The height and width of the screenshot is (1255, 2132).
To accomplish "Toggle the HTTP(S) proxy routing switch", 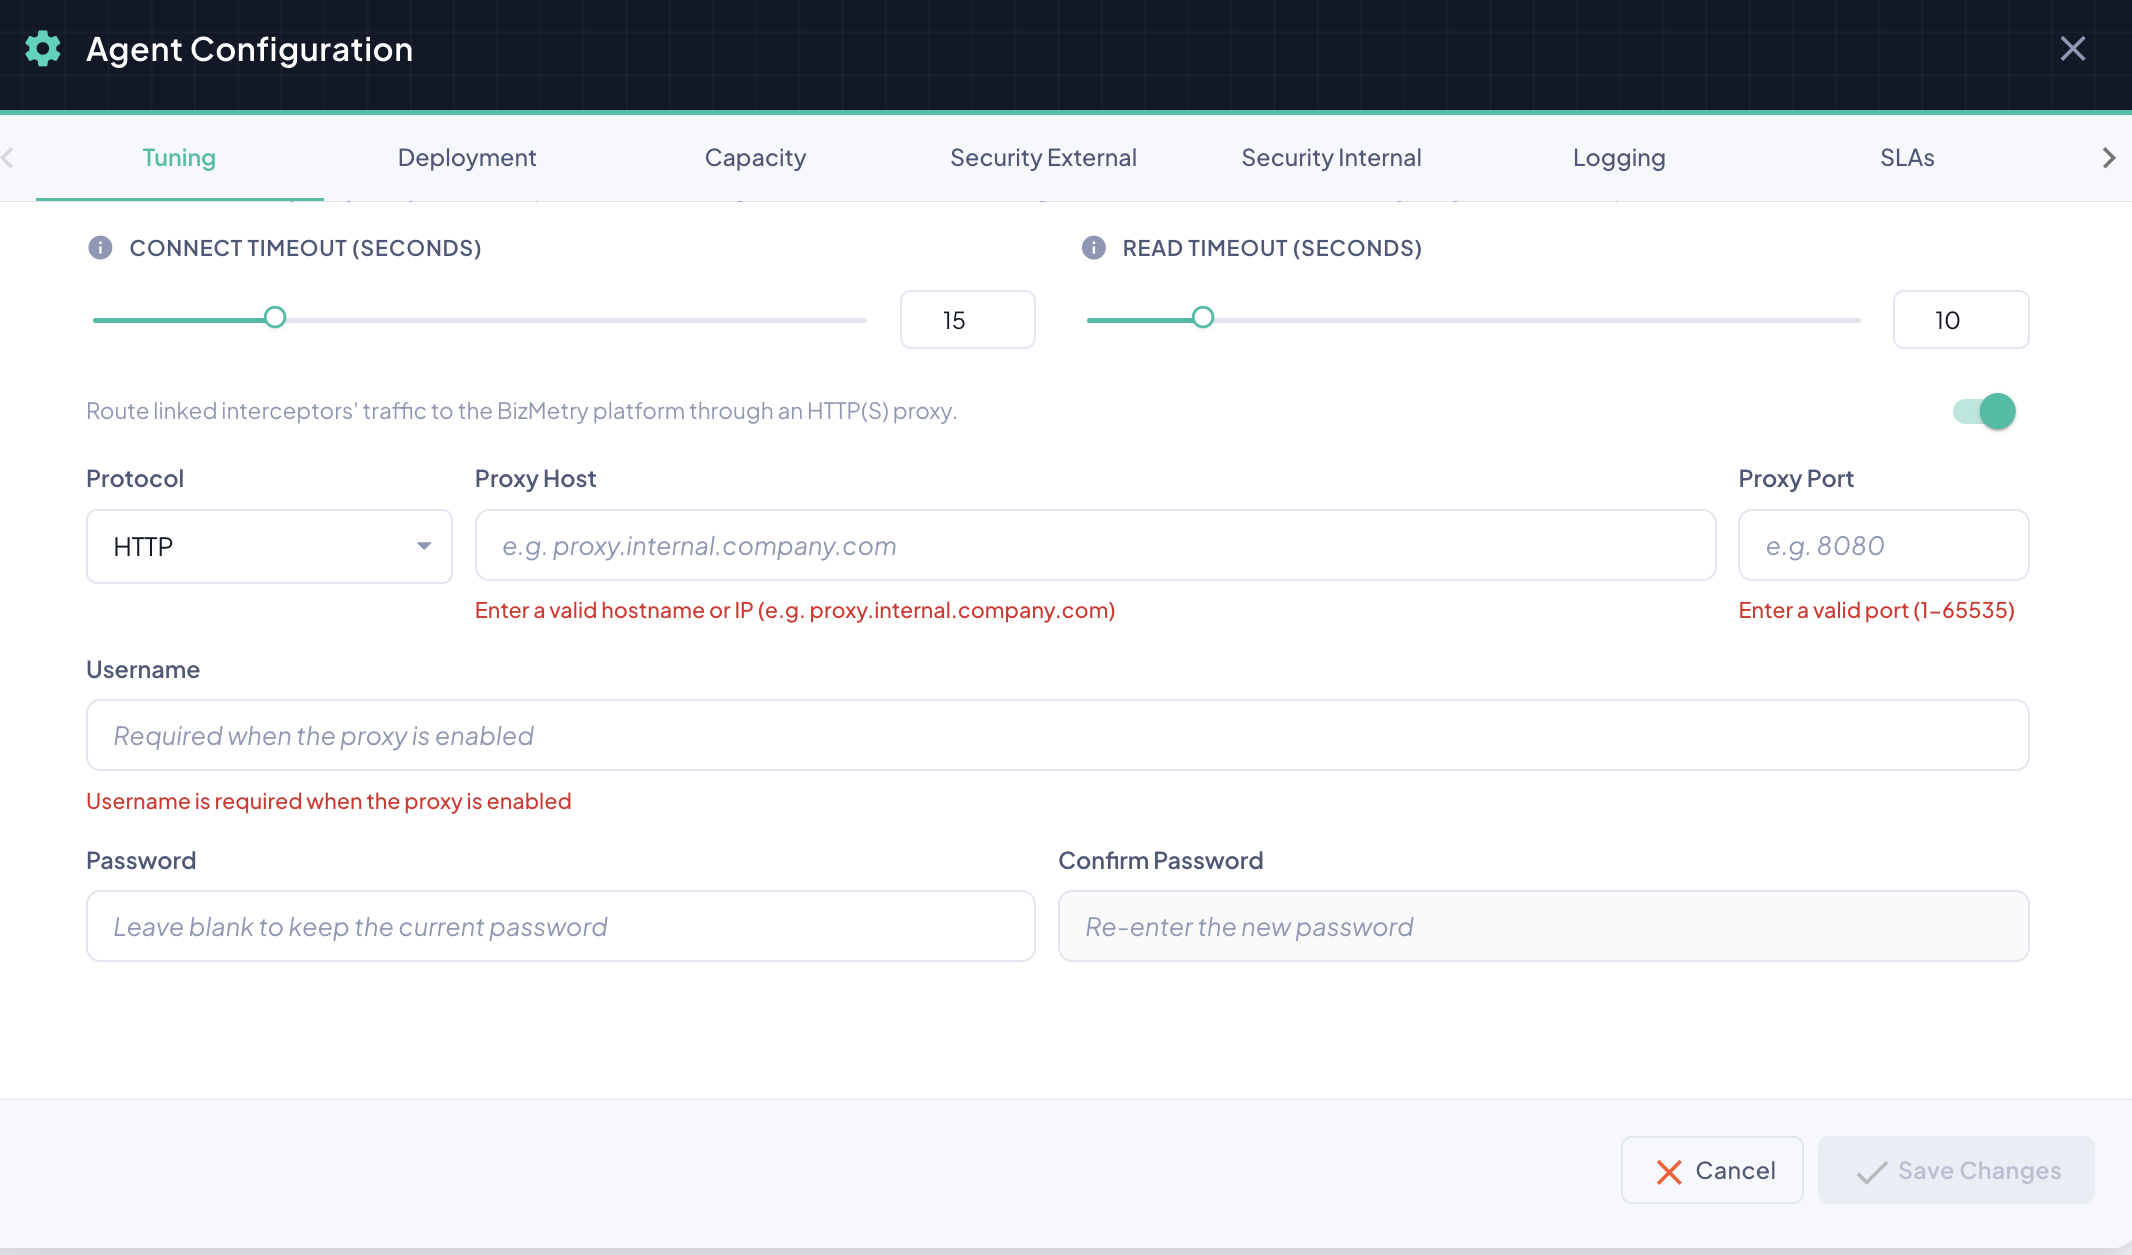I will tap(1985, 411).
